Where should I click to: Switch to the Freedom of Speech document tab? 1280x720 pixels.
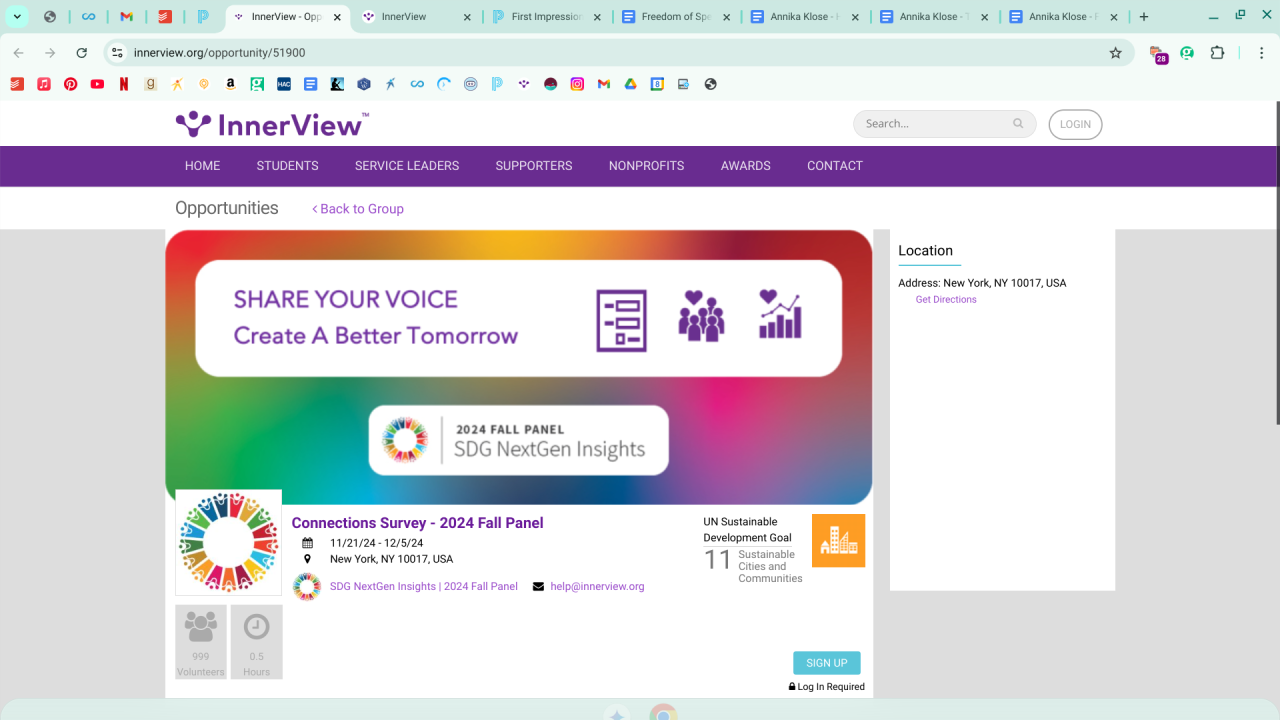click(677, 17)
